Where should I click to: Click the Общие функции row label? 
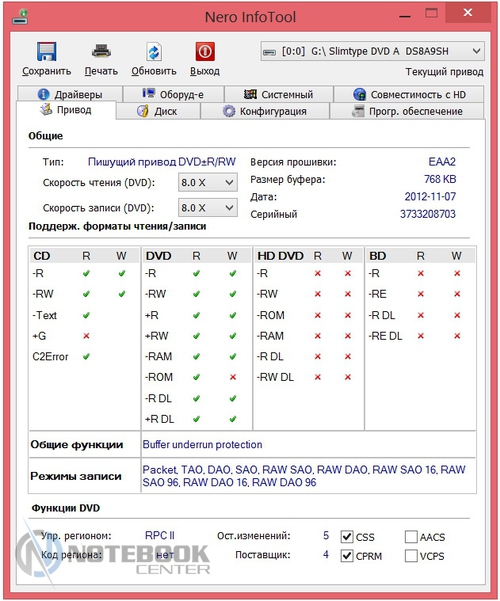pos(77,445)
